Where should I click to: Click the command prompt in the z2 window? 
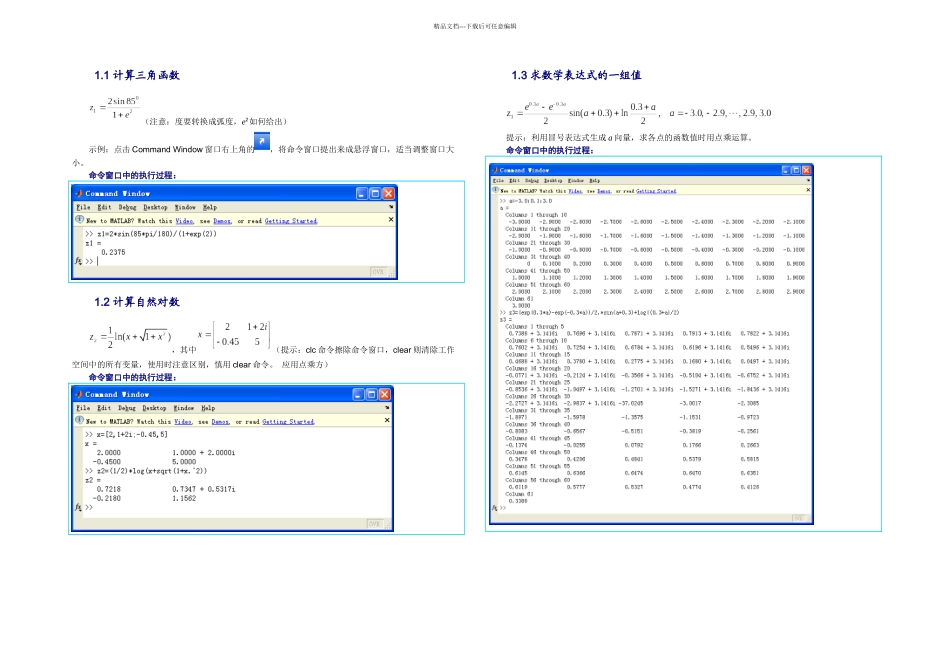coord(88,507)
